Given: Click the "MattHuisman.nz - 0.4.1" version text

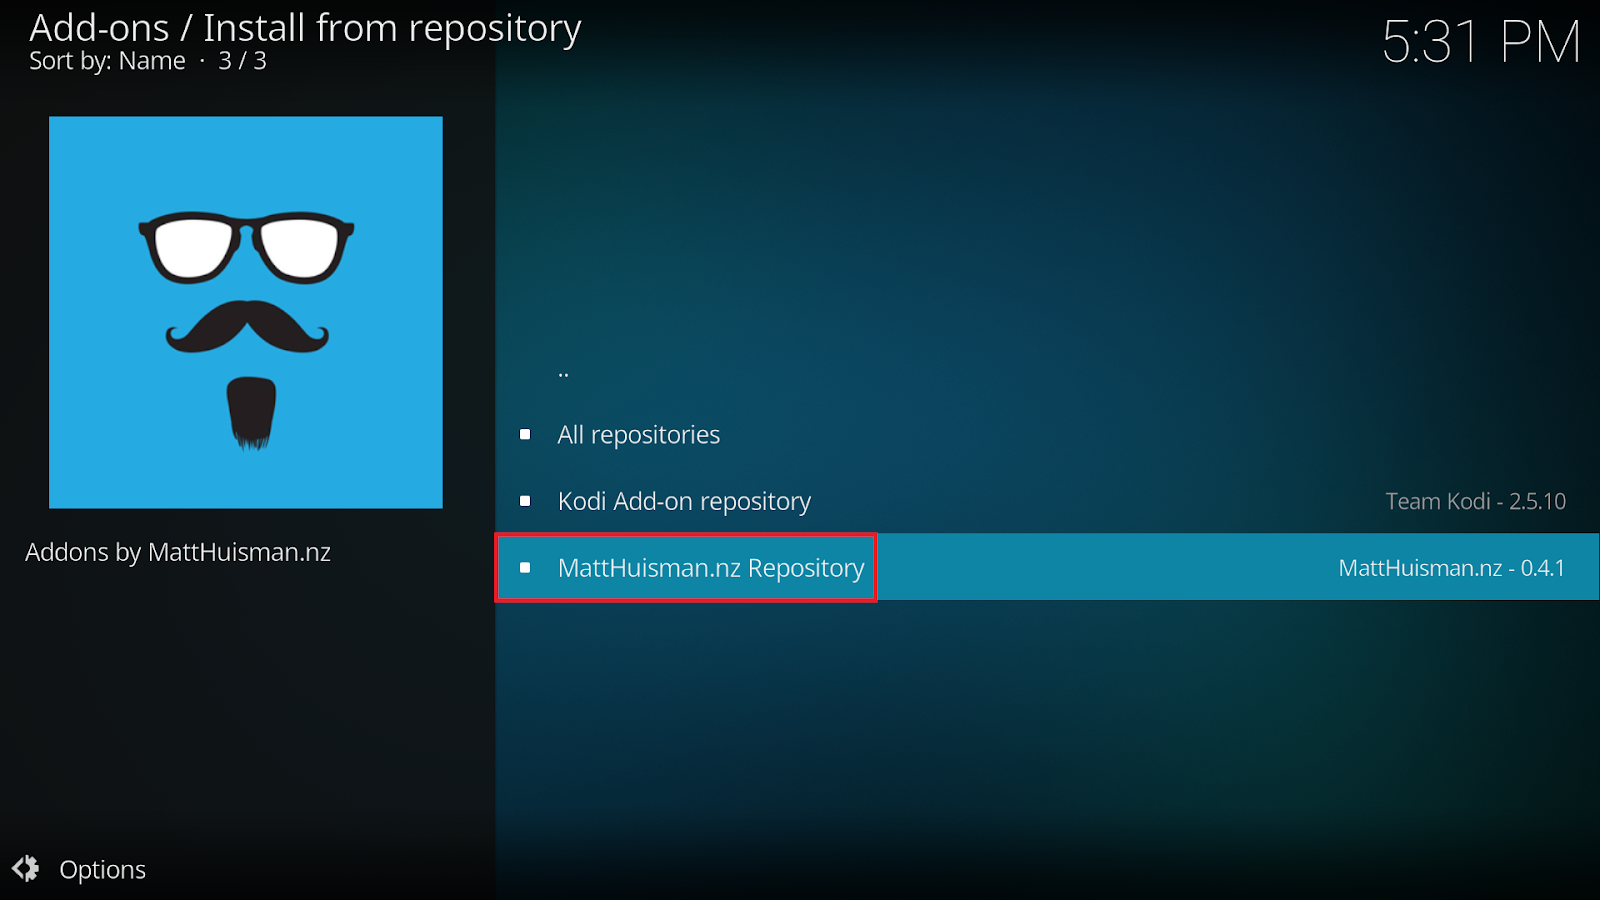Looking at the screenshot, I should click(x=1451, y=568).
